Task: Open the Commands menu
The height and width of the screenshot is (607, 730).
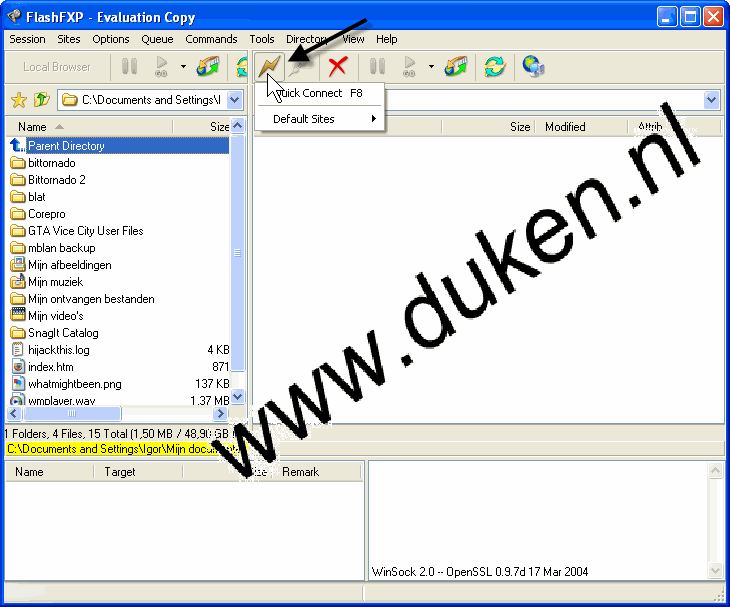Action: pyautogui.click(x=211, y=39)
